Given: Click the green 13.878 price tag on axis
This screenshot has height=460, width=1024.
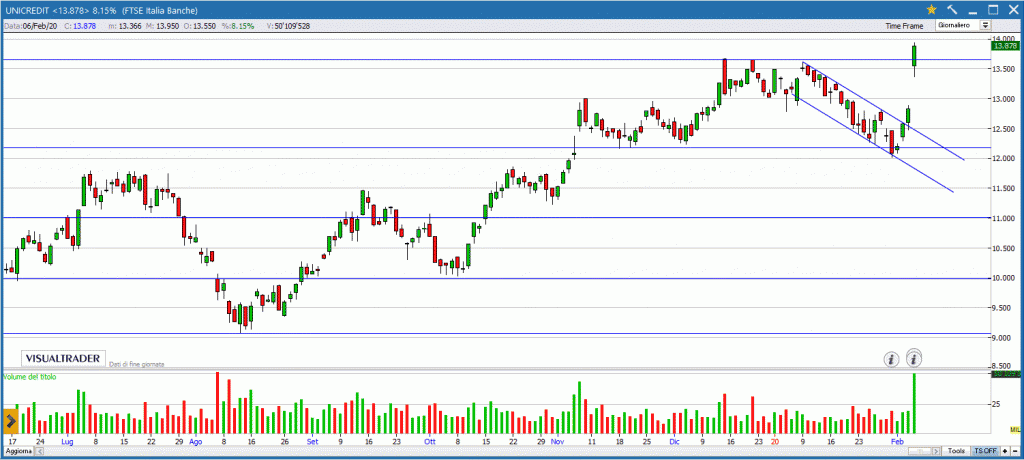Looking at the screenshot, I should point(1004,46).
